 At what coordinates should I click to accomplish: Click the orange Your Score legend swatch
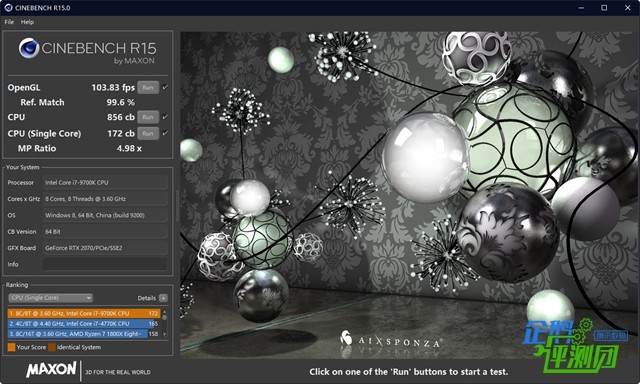coord(11,347)
